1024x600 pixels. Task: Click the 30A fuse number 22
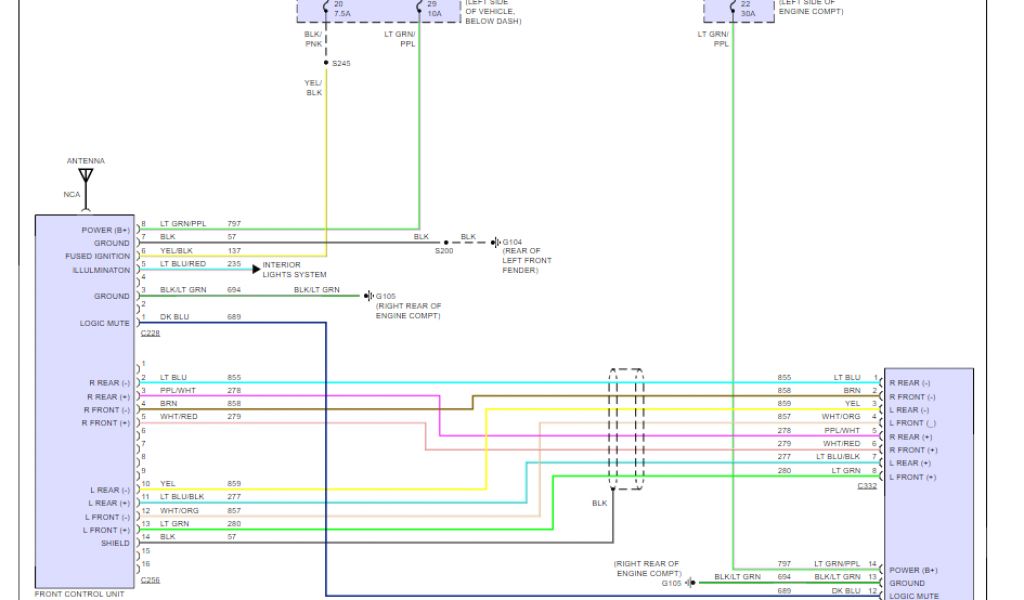coord(745,9)
